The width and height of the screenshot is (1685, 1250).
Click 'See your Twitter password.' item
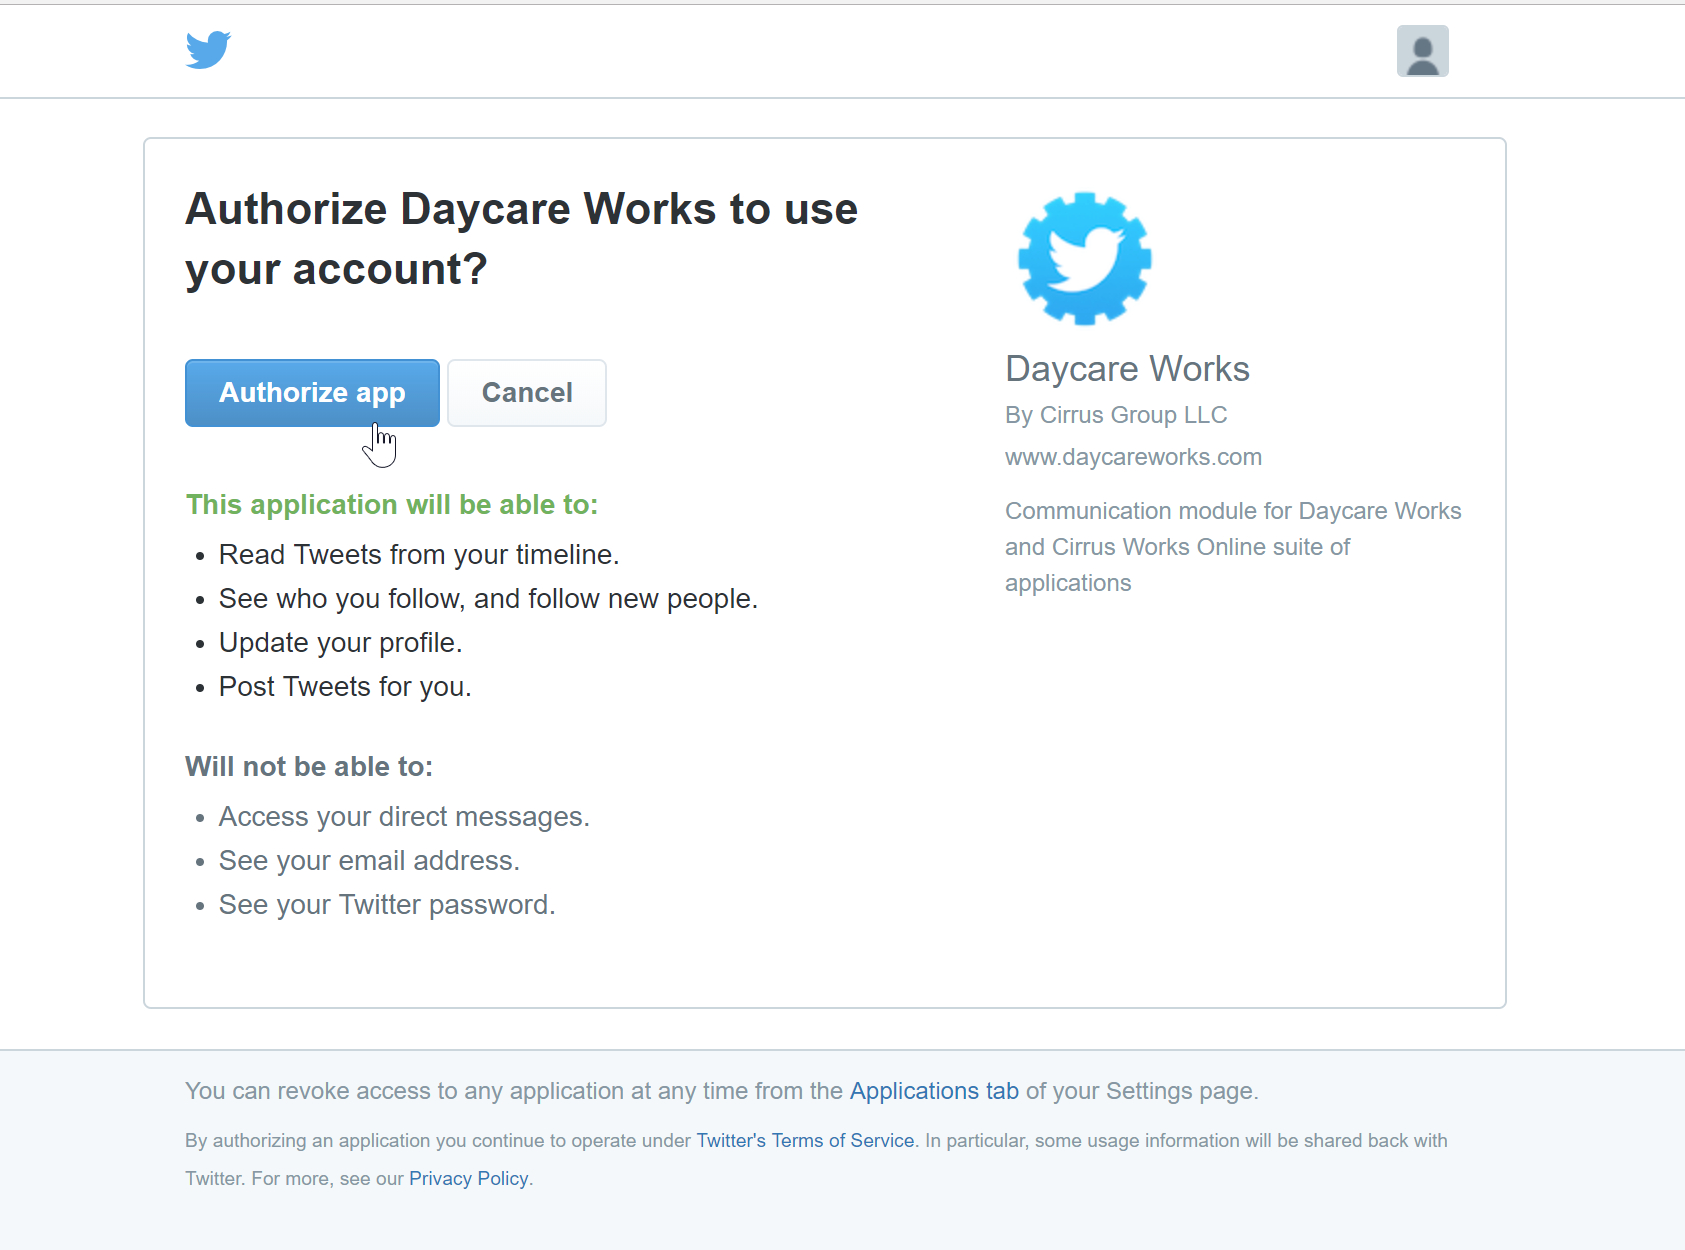(x=387, y=905)
